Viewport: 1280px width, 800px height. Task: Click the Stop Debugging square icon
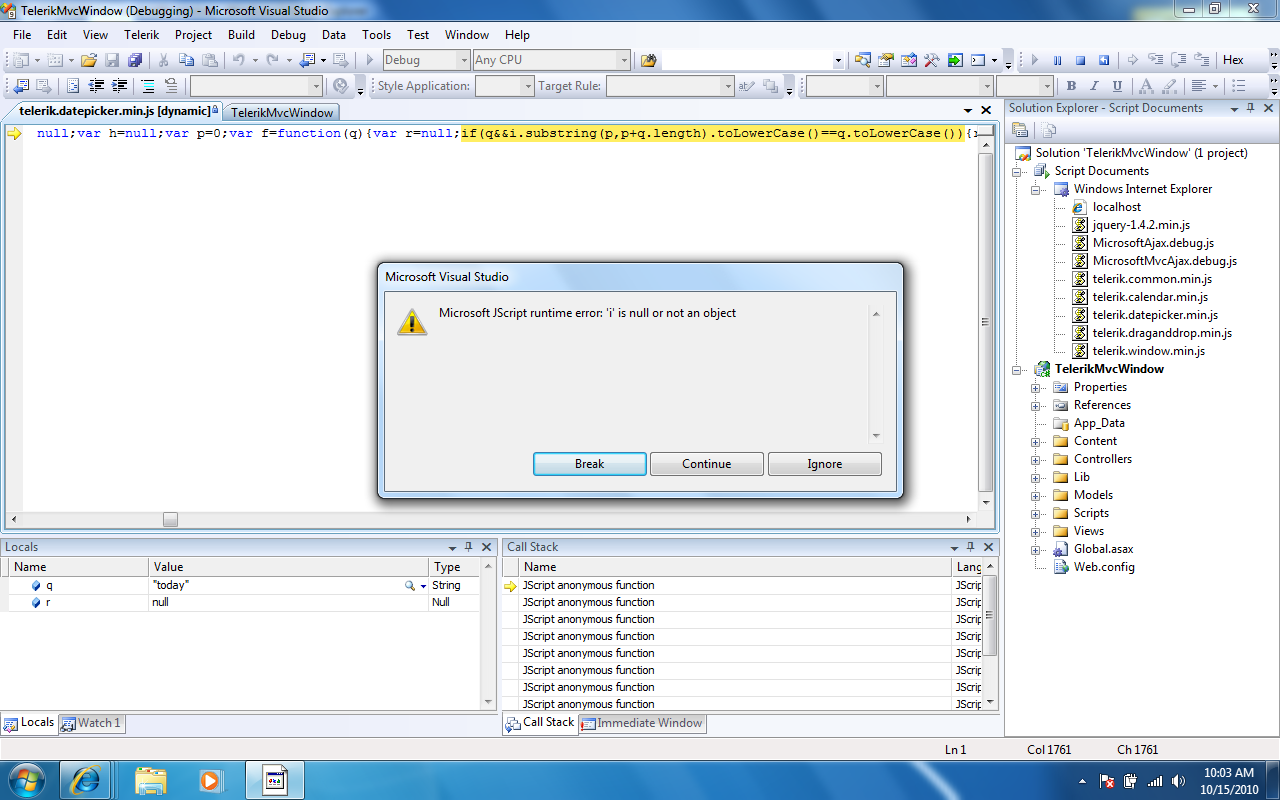coord(1080,60)
